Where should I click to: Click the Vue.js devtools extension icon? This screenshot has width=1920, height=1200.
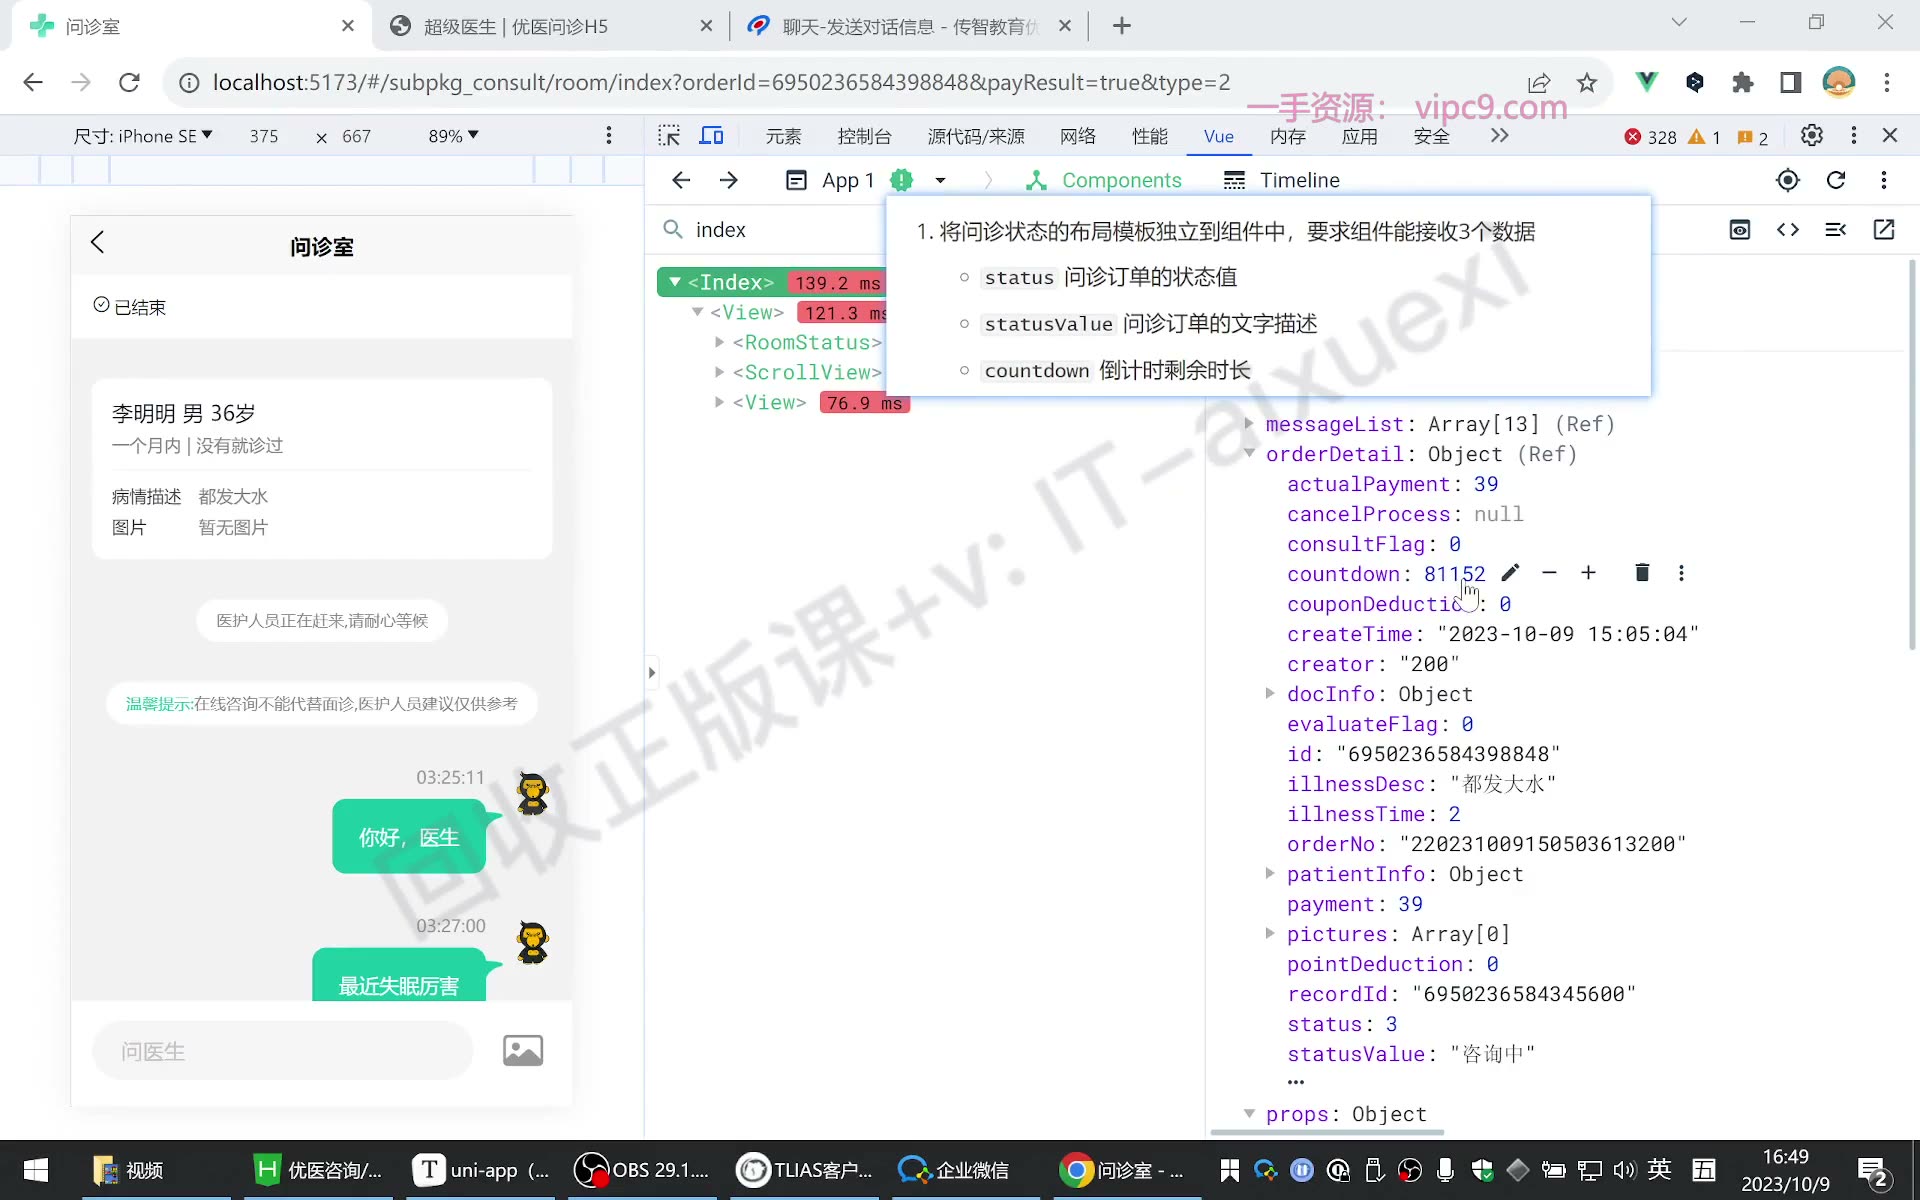tap(1646, 82)
